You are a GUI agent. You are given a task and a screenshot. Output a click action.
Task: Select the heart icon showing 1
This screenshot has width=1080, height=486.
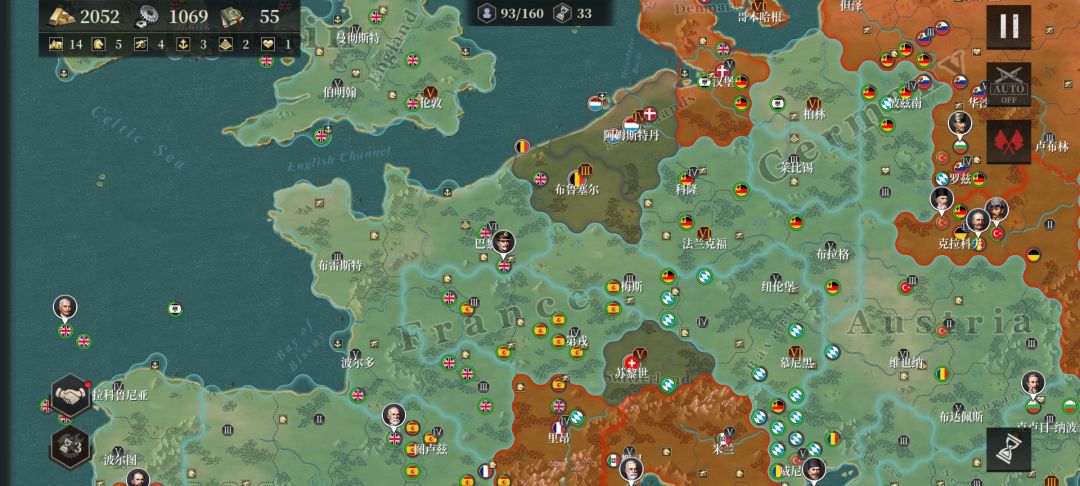pyautogui.click(x=269, y=45)
